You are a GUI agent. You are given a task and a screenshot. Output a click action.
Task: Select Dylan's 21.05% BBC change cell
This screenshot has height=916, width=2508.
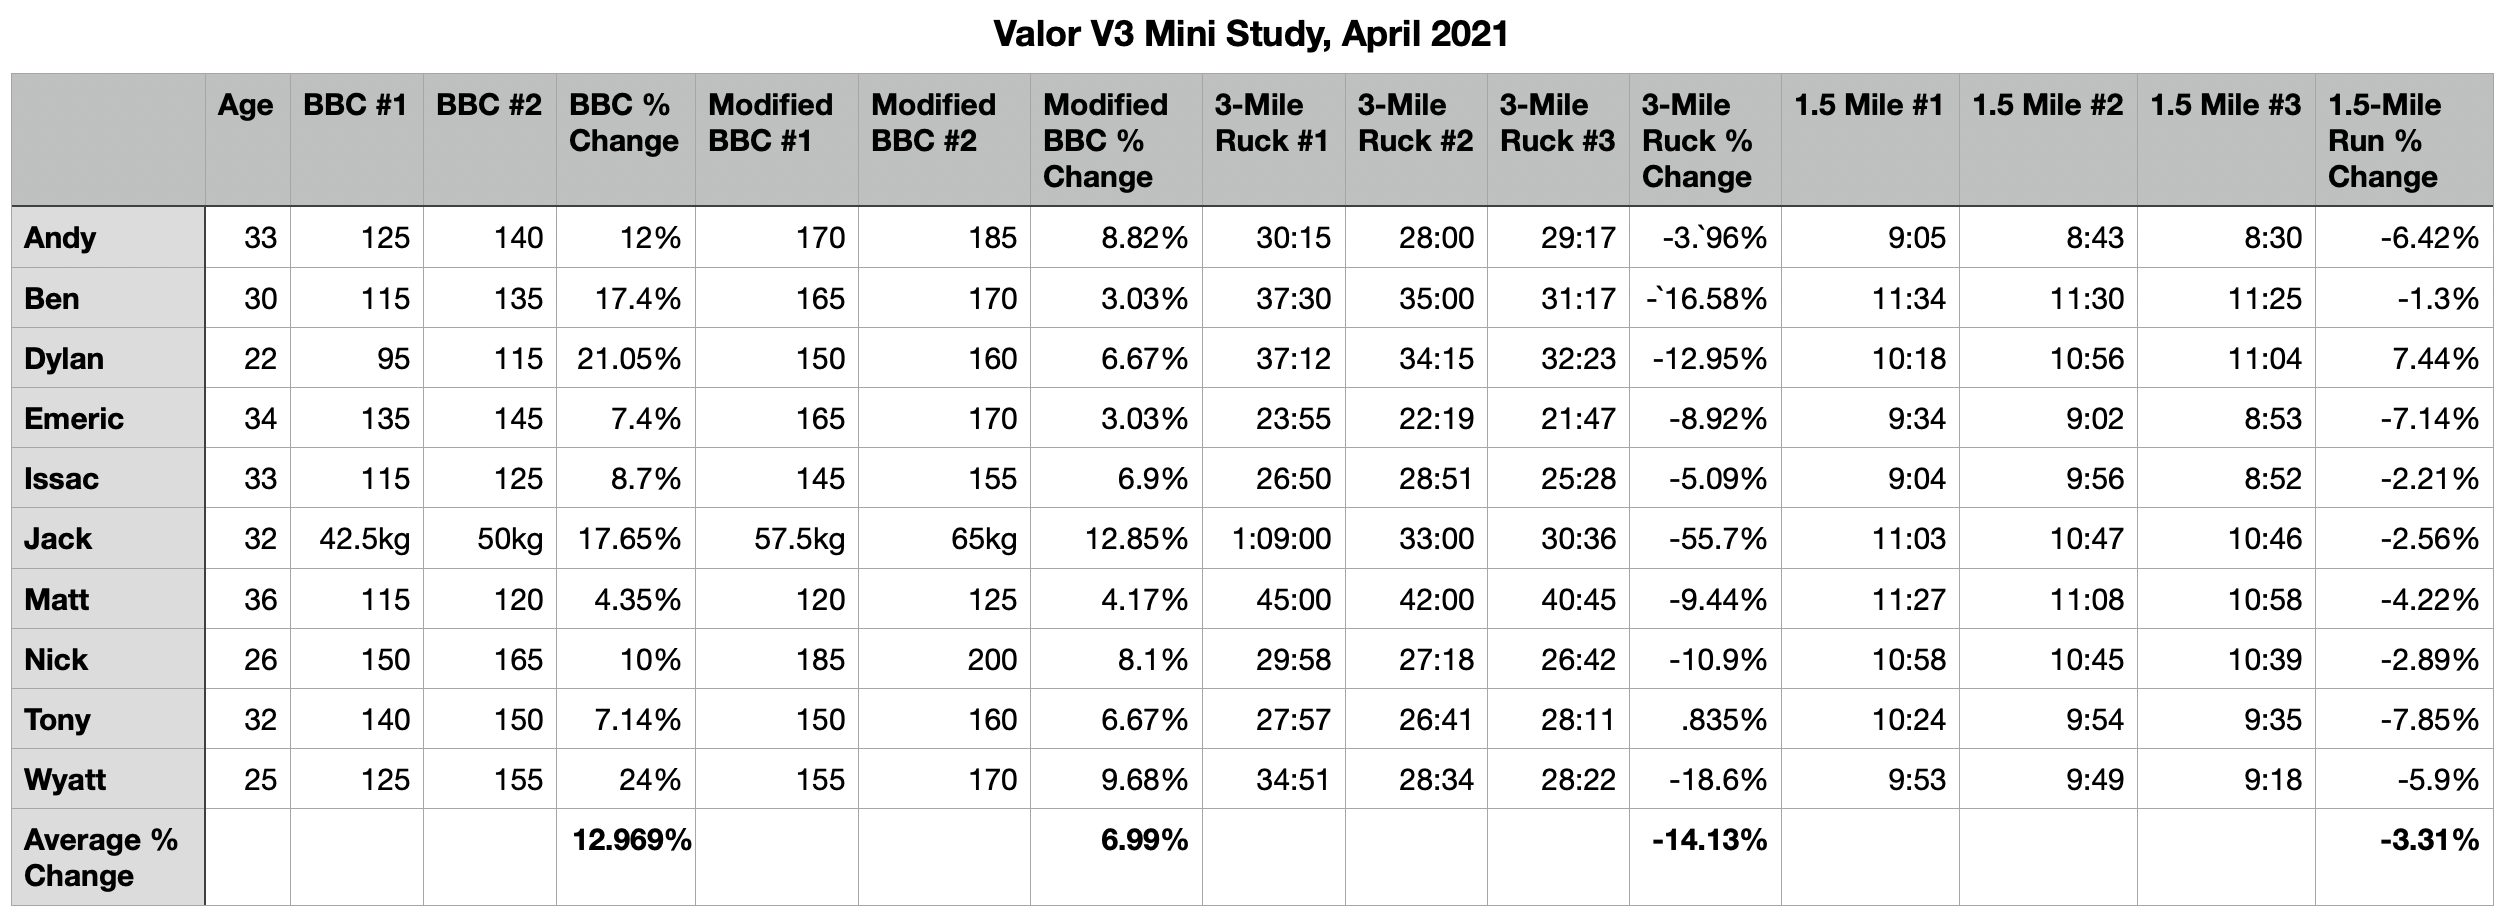(x=628, y=359)
